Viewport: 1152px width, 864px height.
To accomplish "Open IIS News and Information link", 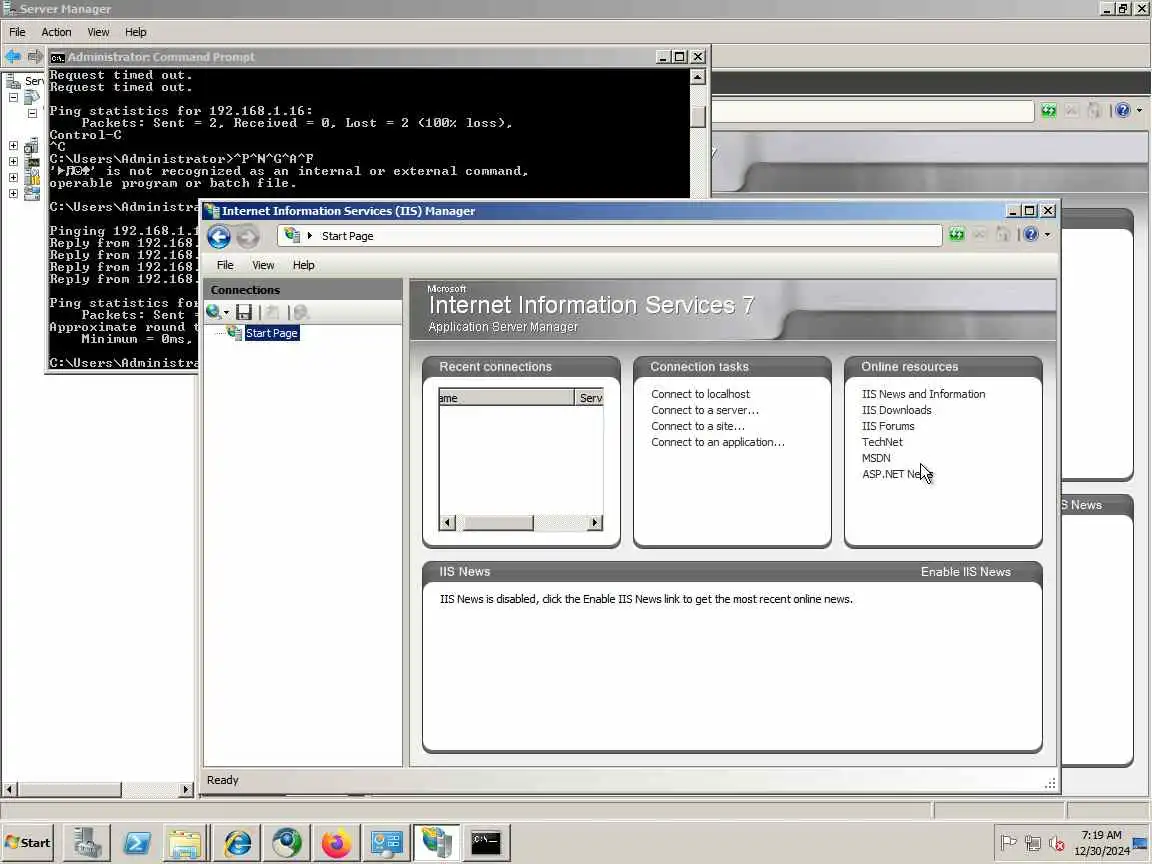I will click(924, 395).
